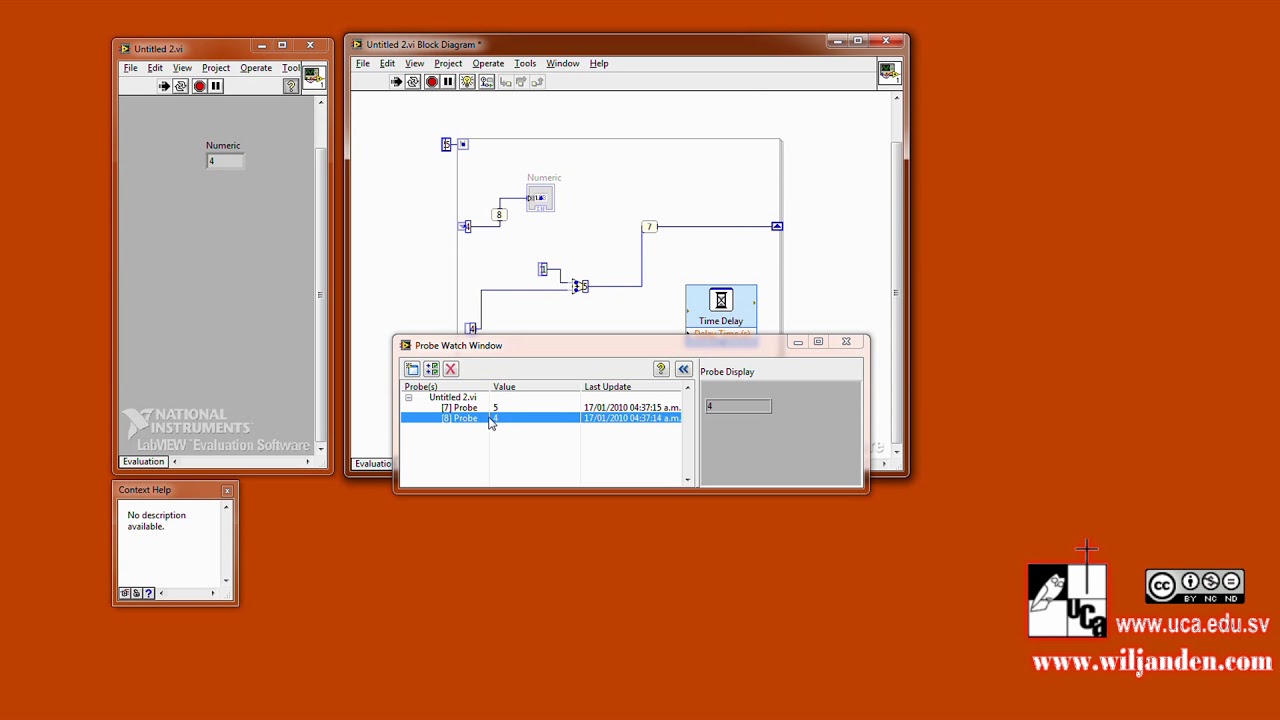Click Run arrow in Block Diagram toolbar
This screenshot has width=1280, height=720.
(396, 82)
